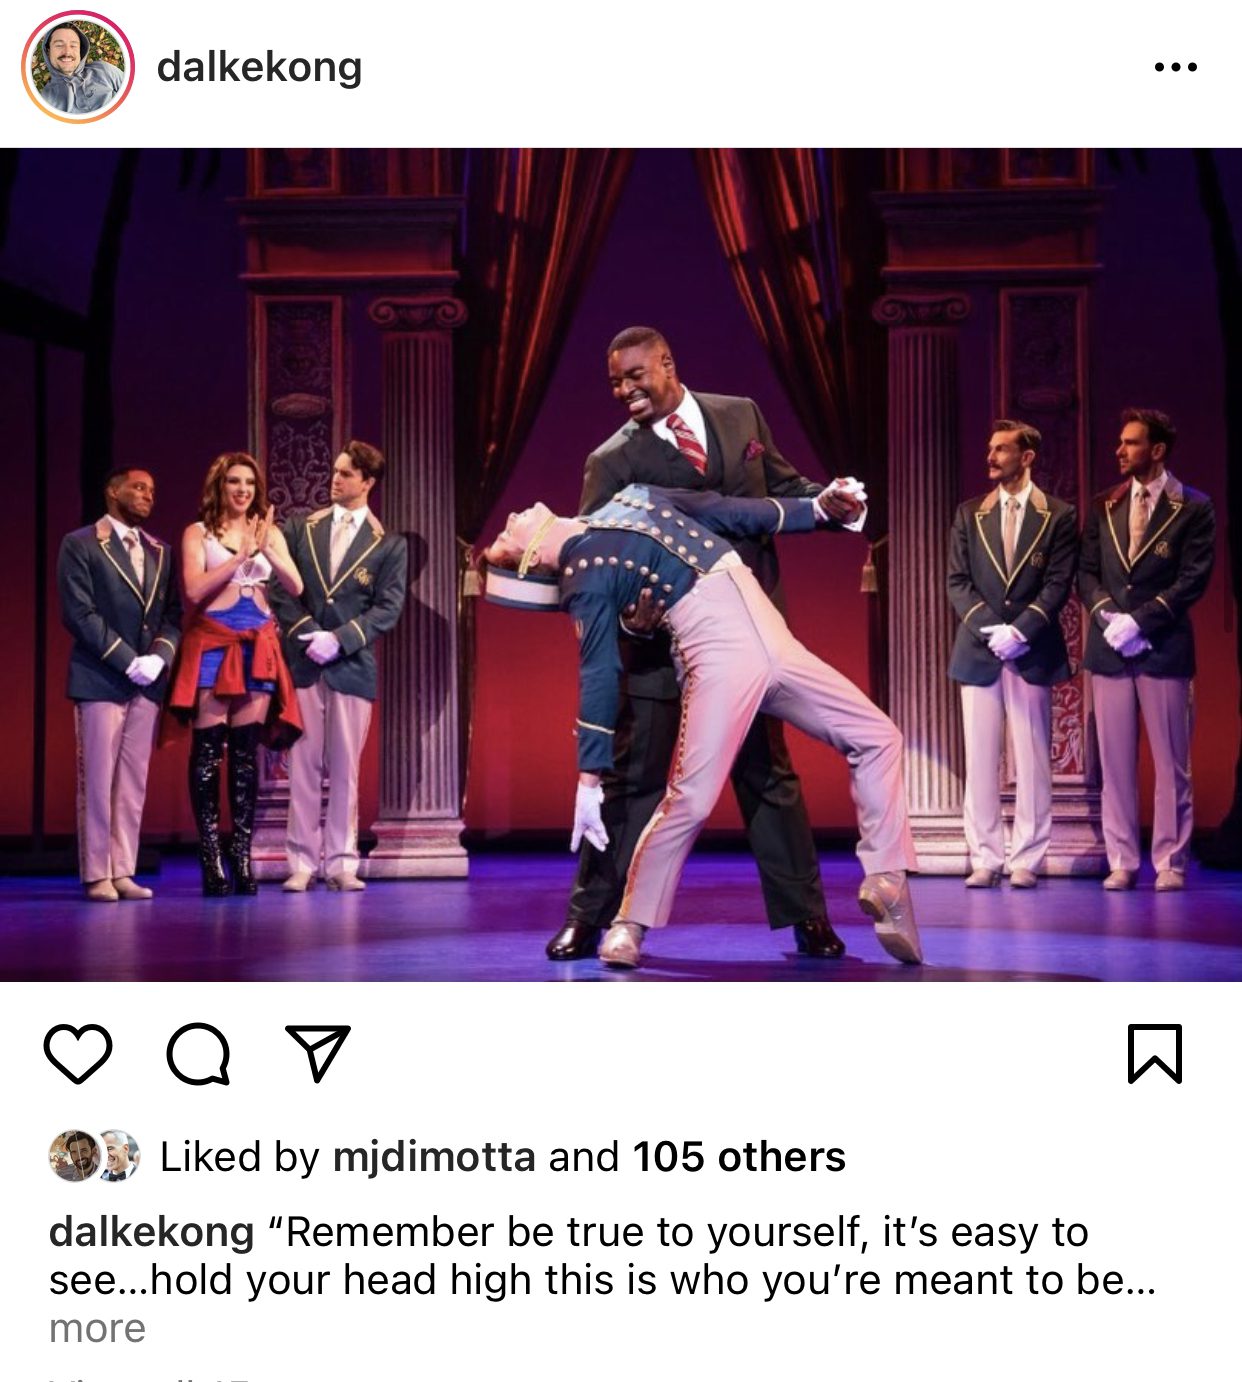Tap the first liker avatar thumbnail

click(74, 1156)
